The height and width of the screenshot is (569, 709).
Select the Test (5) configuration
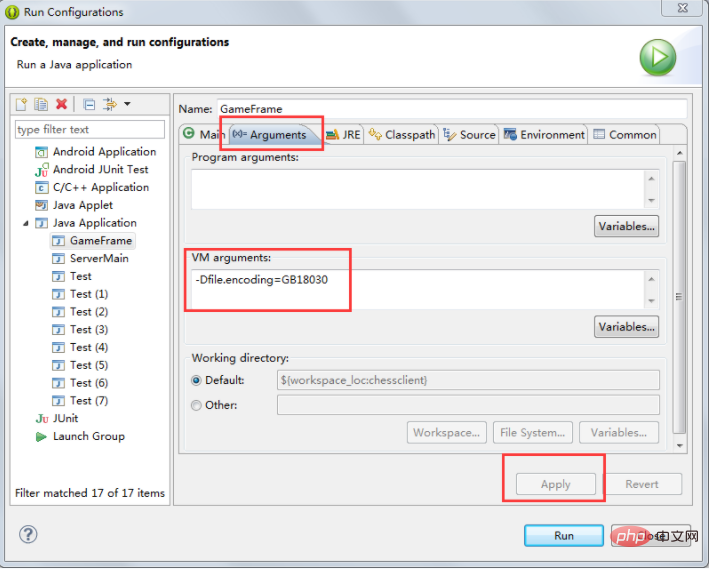coord(80,365)
